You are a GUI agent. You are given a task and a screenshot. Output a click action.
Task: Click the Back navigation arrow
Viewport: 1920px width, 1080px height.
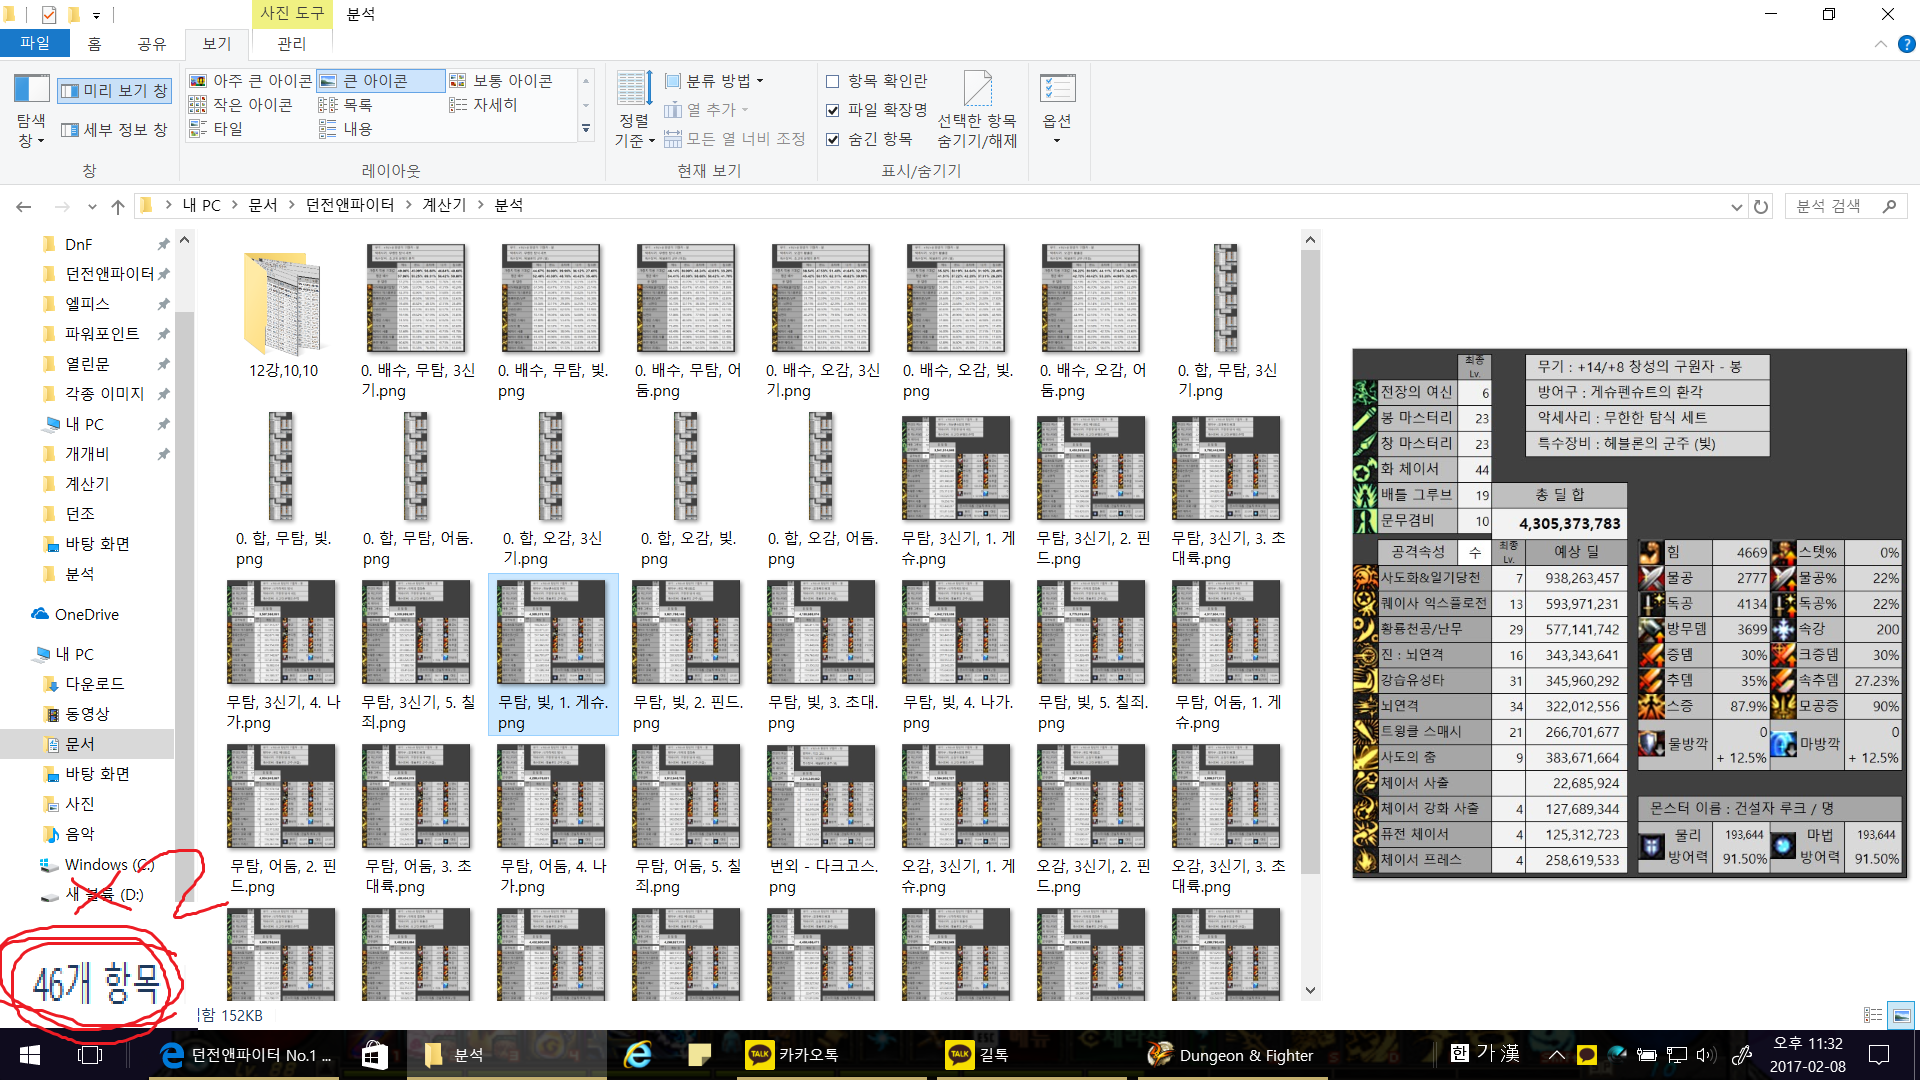point(24,206)
